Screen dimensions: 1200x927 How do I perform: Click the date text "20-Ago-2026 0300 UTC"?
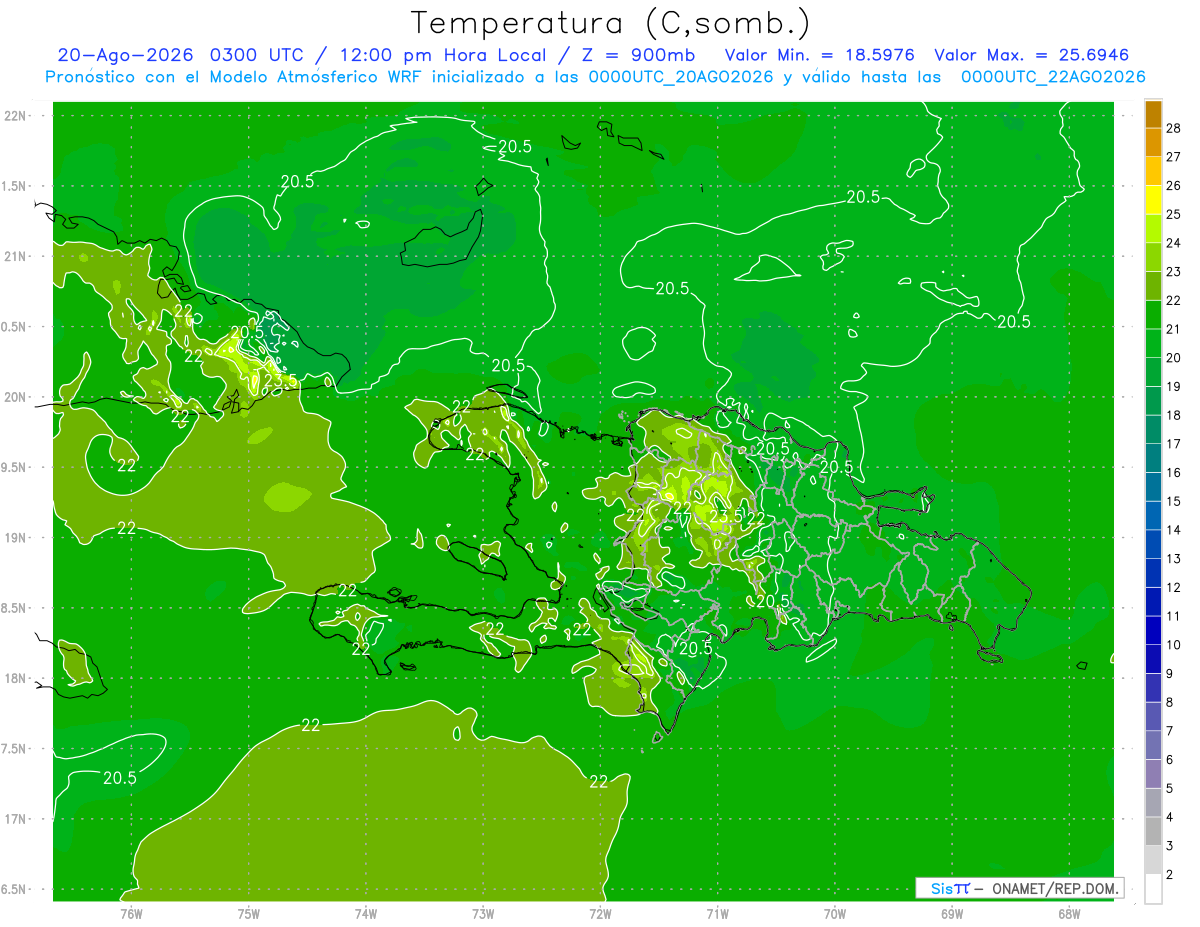click(180, 56)
